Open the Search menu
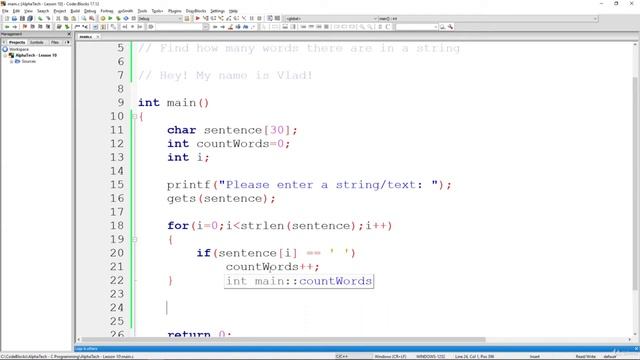Screen dimensions: 640x360 pos(43,11)
